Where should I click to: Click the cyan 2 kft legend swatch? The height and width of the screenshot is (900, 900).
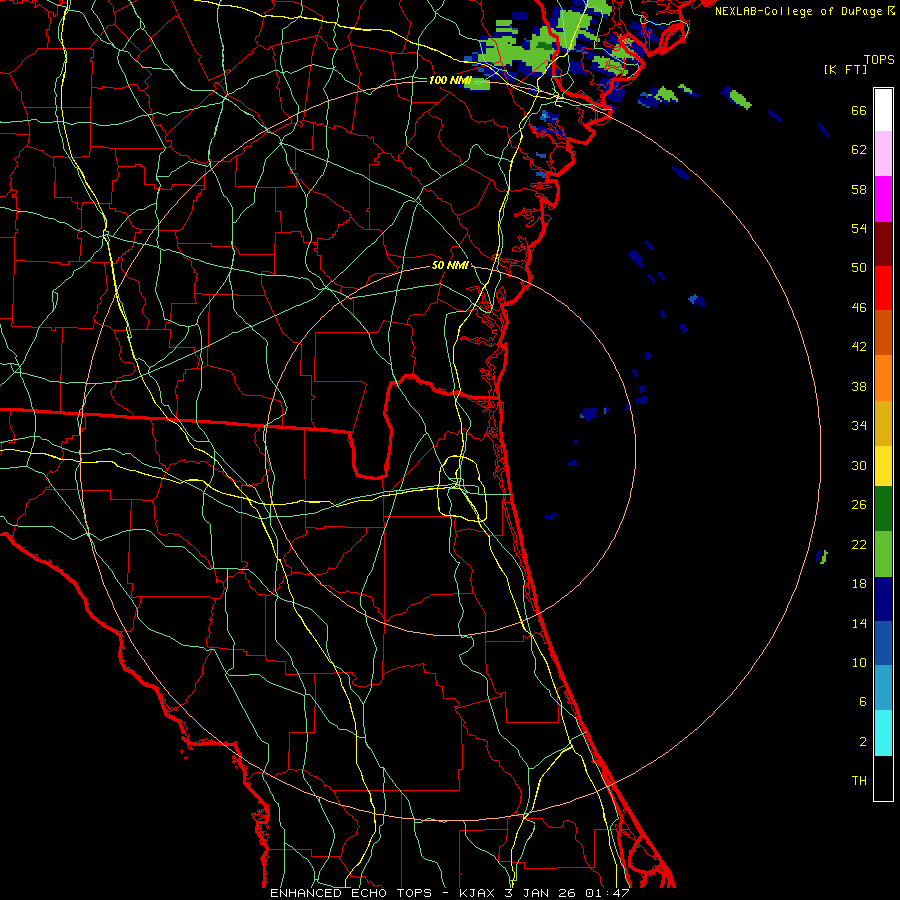883,733
